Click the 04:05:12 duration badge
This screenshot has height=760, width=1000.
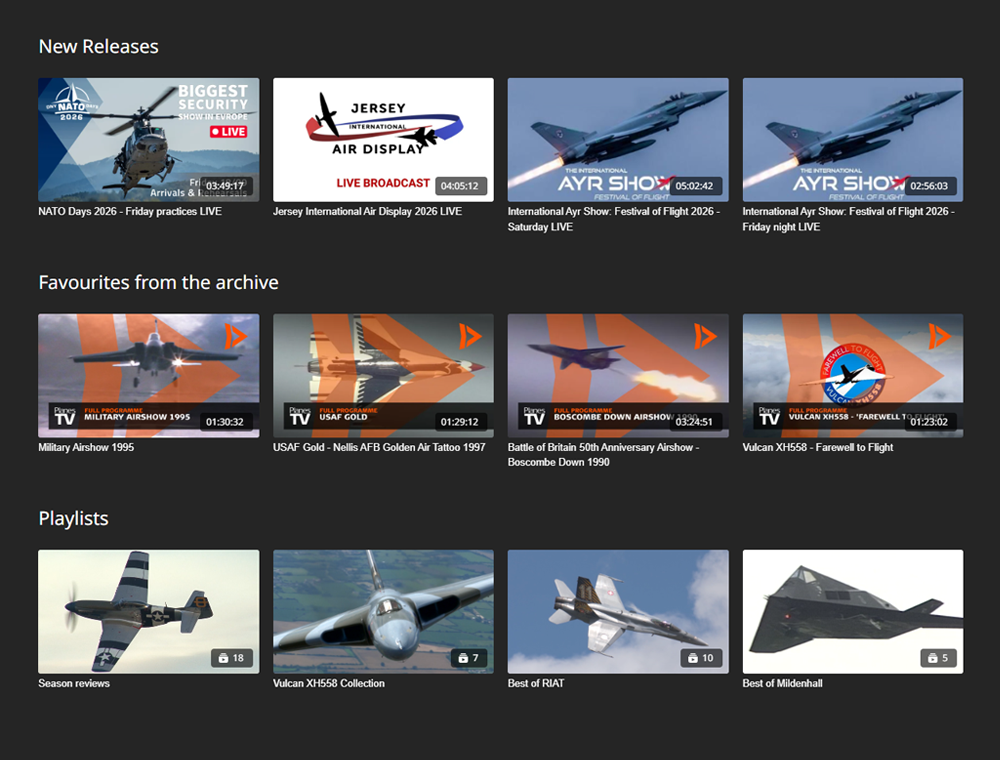[x=460, y=186]
